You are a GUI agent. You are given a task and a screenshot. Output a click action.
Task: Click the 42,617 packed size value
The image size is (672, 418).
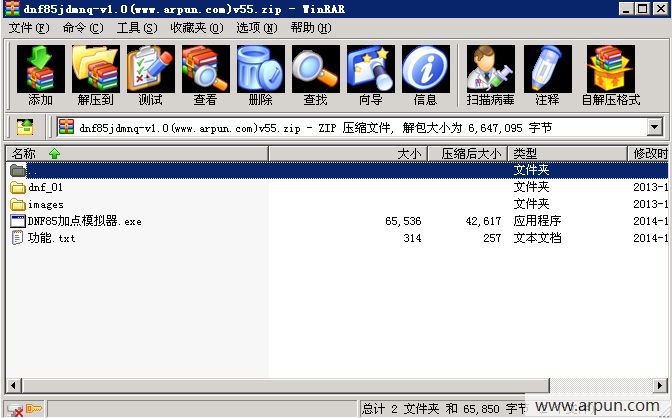point(483,221)
